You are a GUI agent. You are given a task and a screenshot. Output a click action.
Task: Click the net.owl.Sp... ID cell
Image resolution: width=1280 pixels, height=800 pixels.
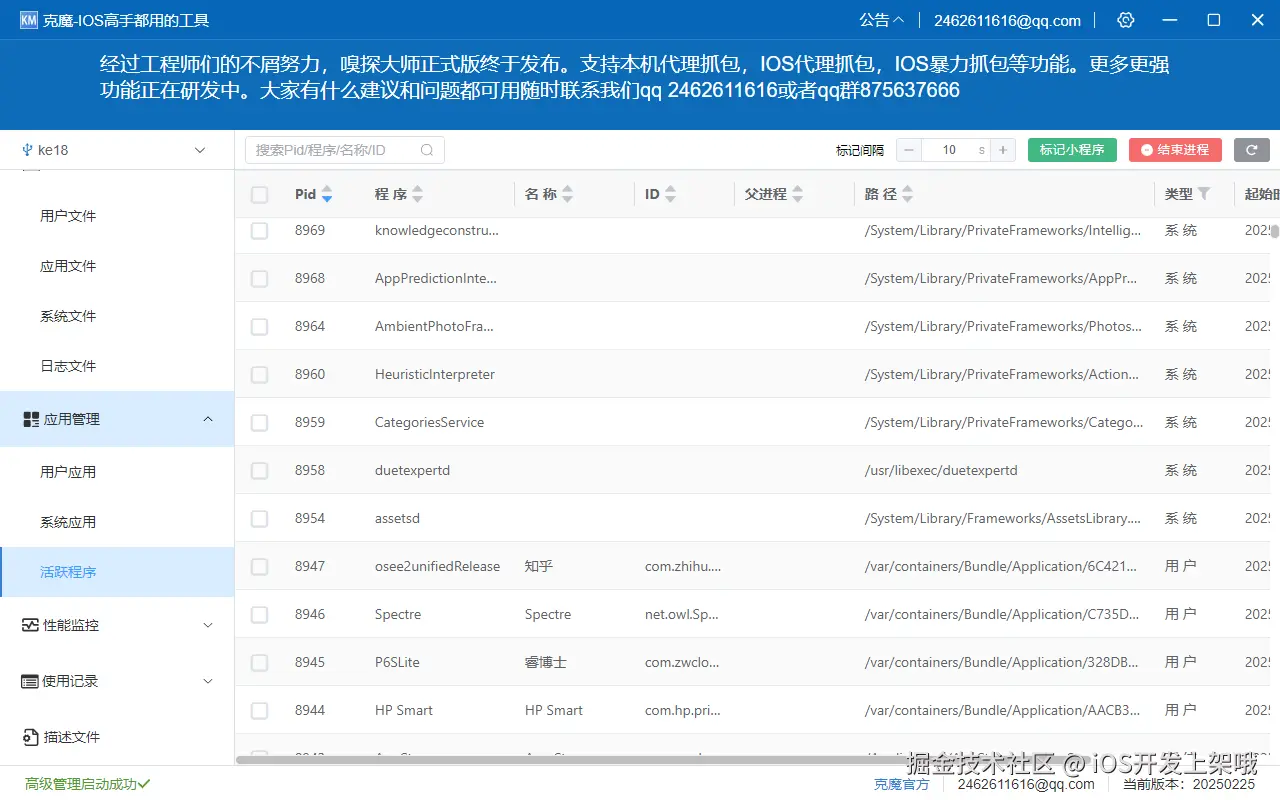click(682, 614)
